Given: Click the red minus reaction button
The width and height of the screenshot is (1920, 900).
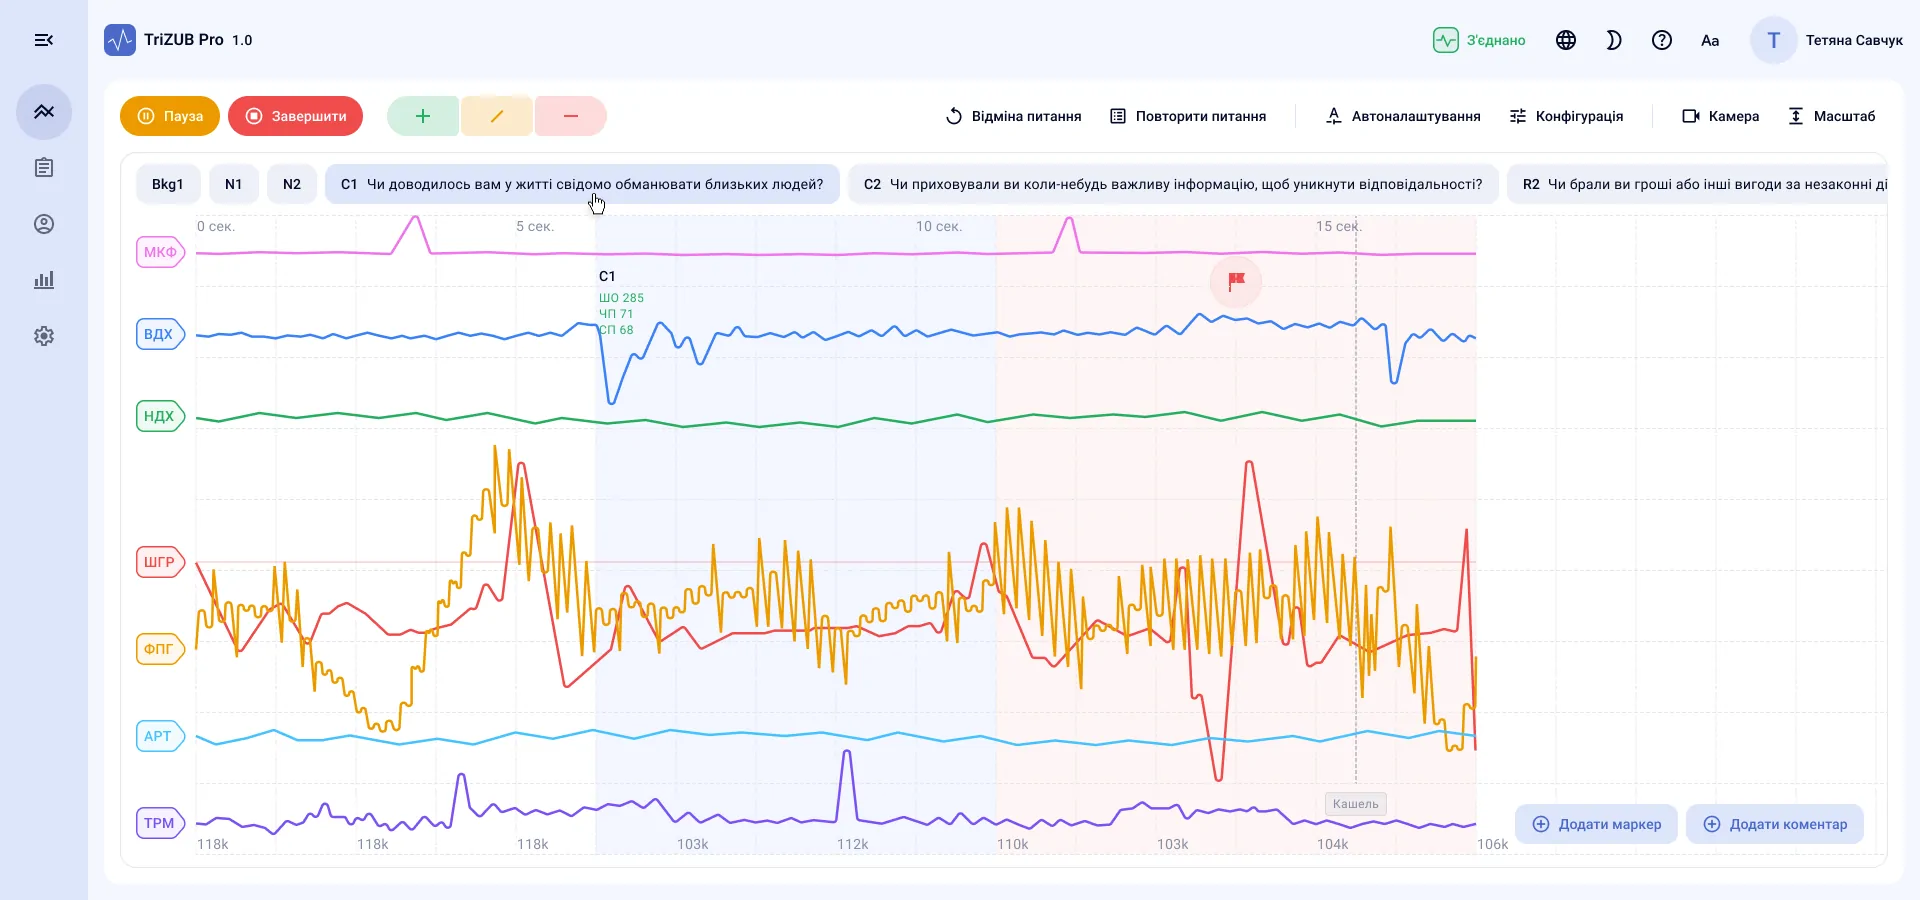Looking at the screenshot, I should [571, 116].
